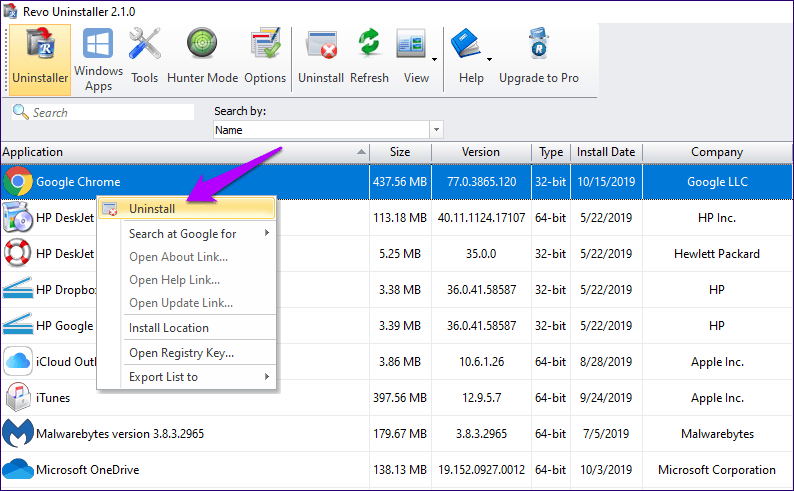Click the Microsoft OneDrive cloud icon
The width and height of the screenshot is (794, 491).
click(18, 469)
